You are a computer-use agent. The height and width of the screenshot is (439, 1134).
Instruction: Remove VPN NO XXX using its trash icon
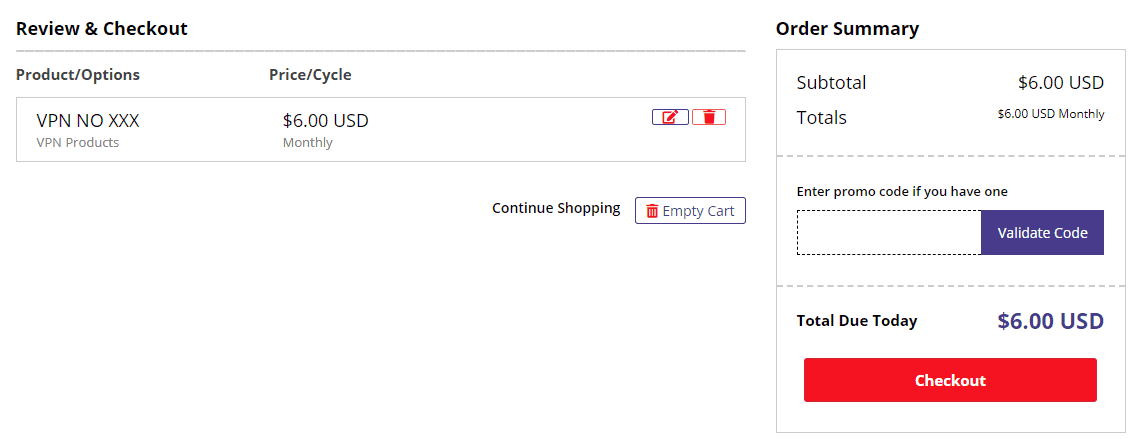709,117
